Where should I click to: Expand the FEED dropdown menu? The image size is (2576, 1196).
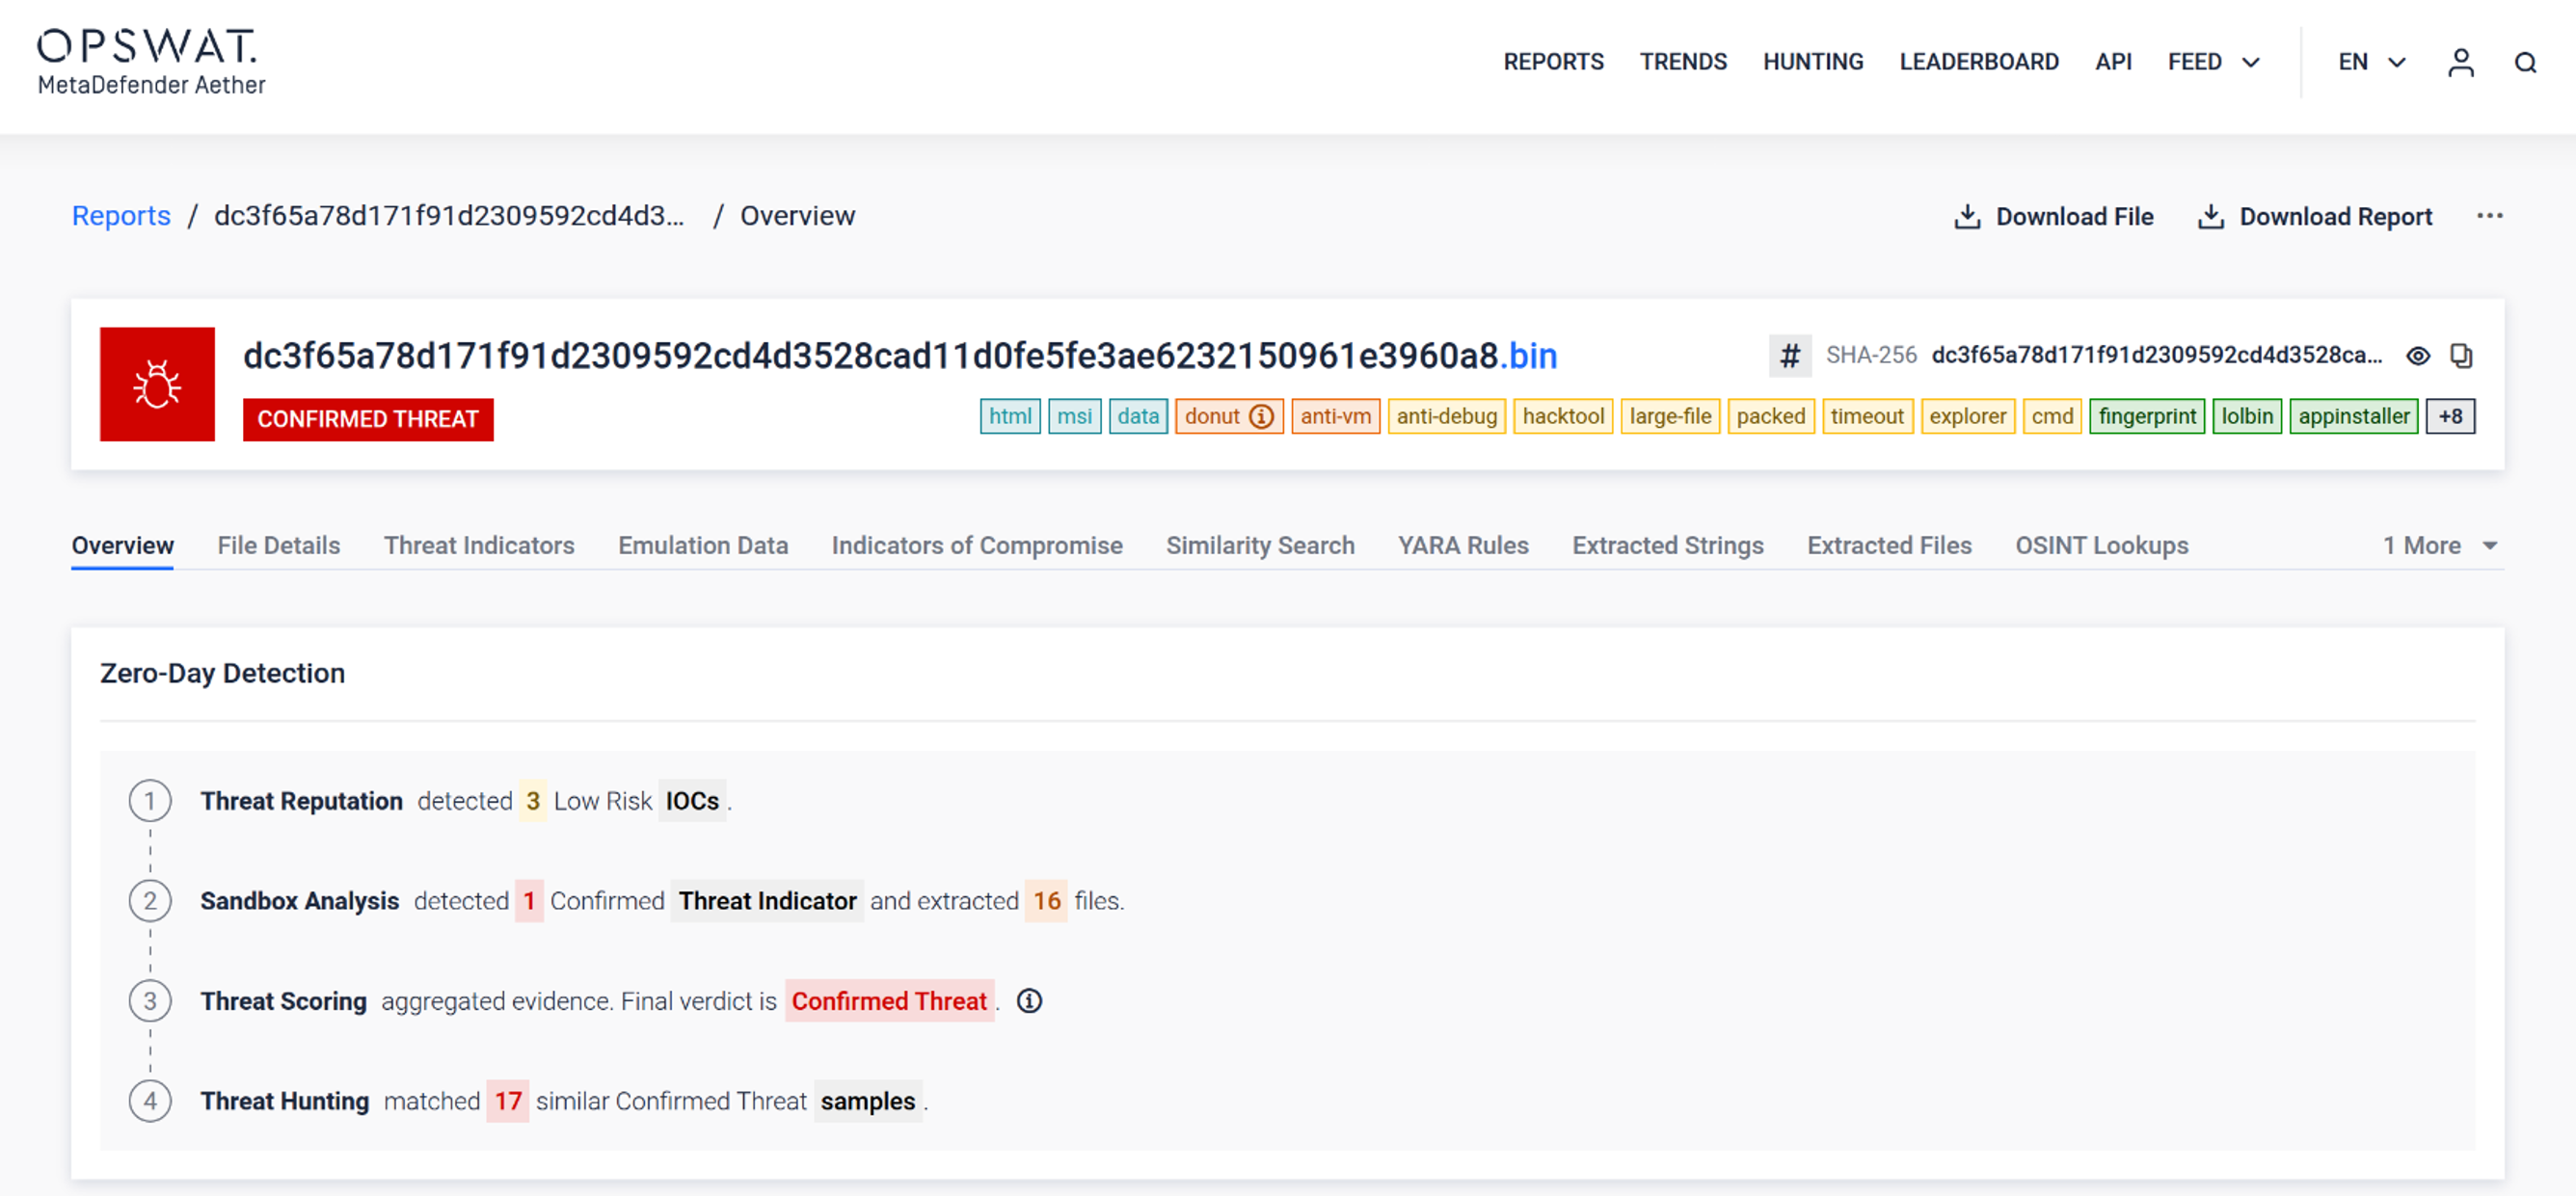2213,62
